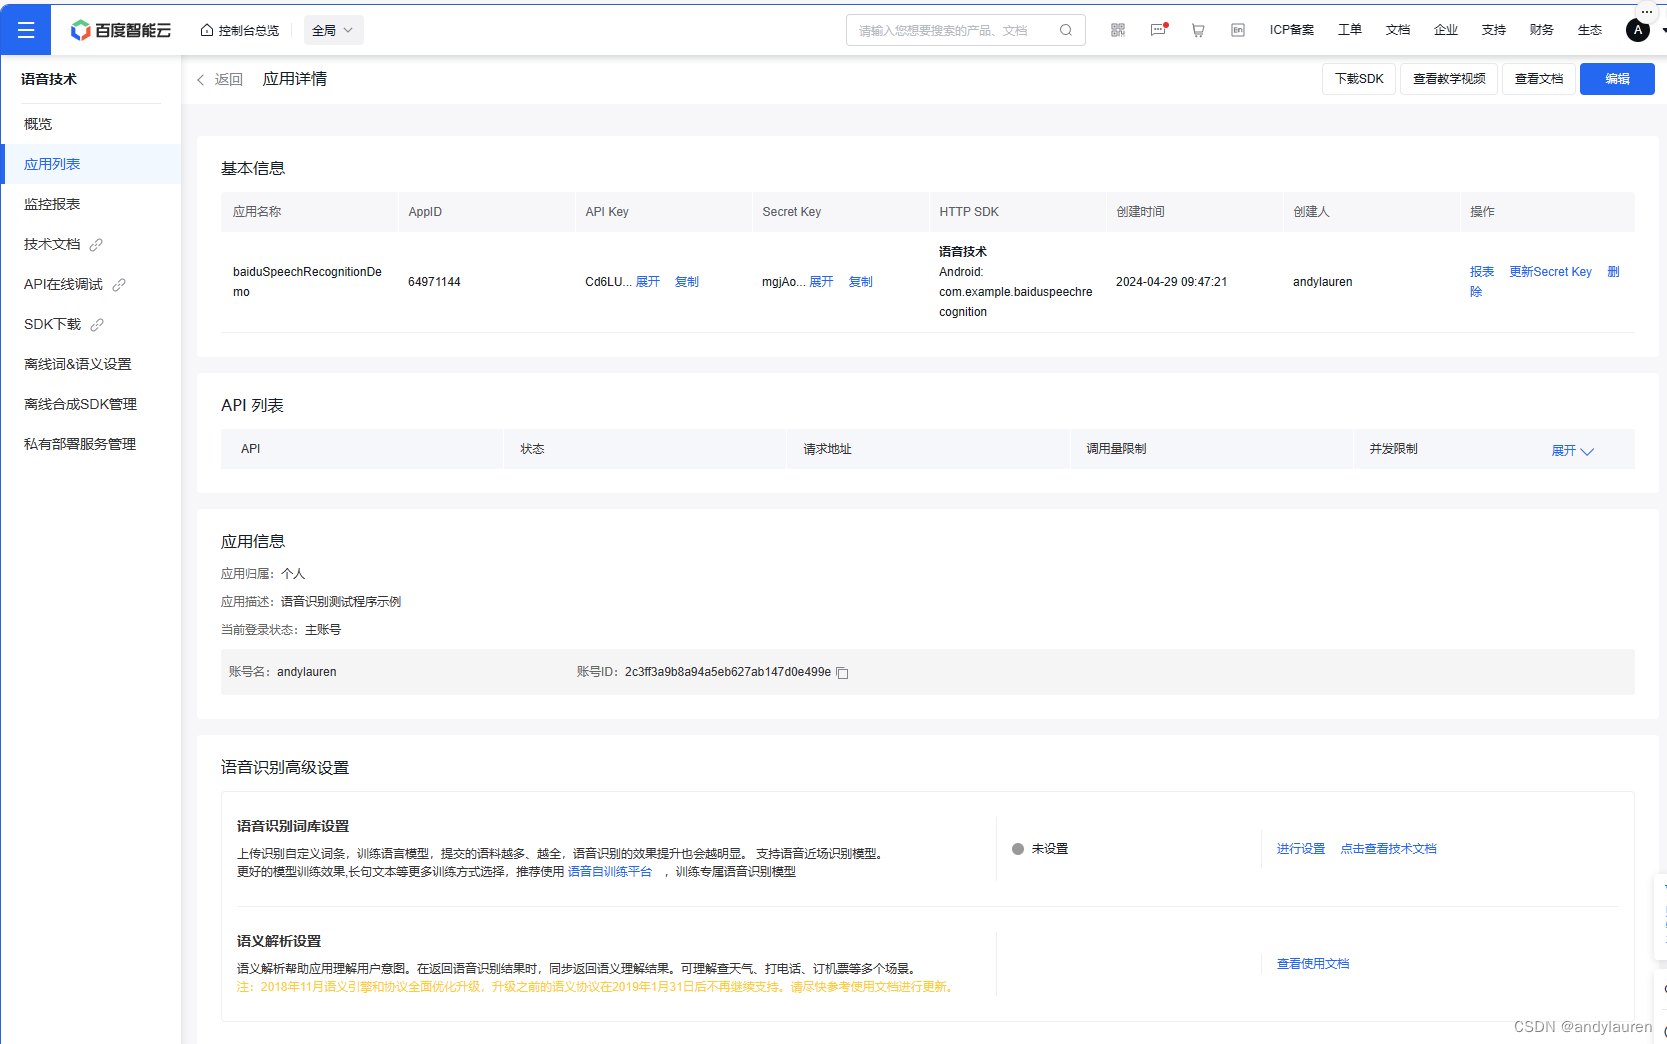Expand the Secret Key value with 展开
1667x1044 pixels.
pyautogui.click(x=821, y=282)
